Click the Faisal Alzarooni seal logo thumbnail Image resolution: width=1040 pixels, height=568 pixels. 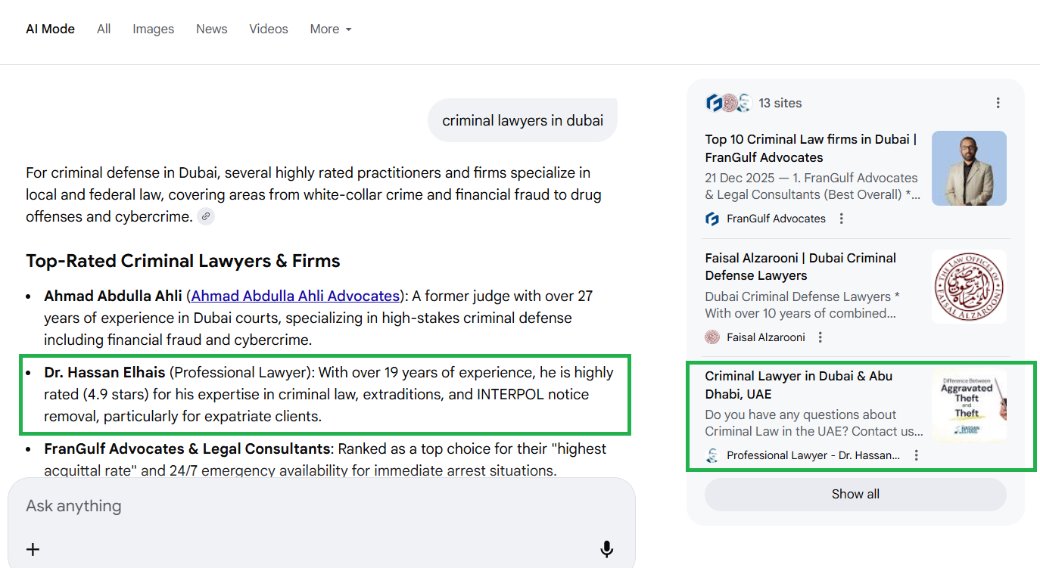point(969,287)
